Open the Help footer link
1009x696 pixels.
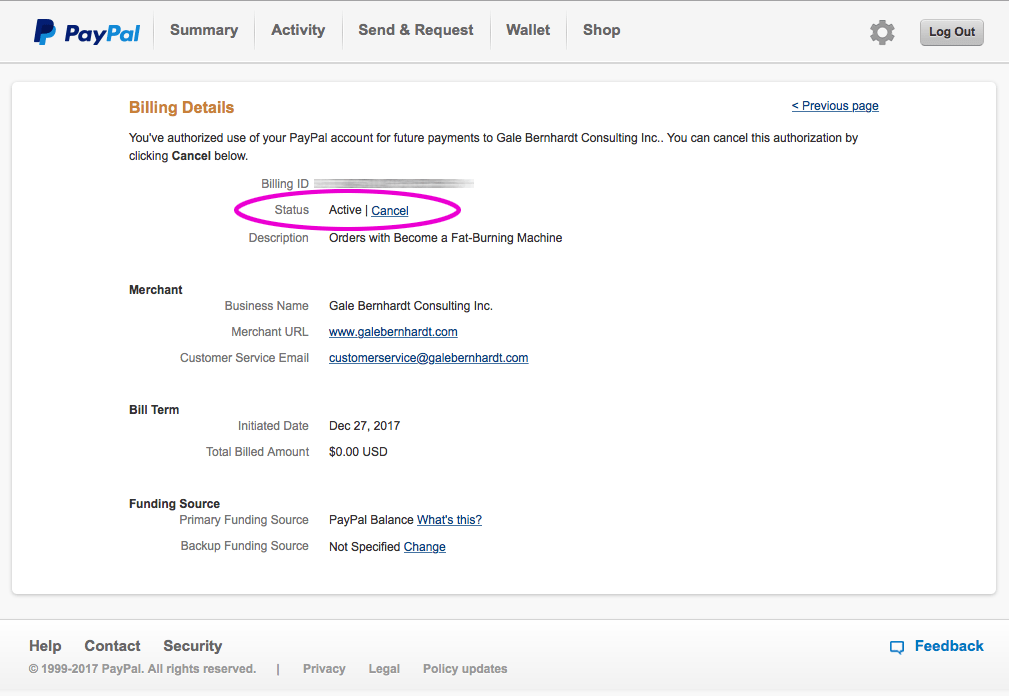pyautogui.click(x=45, y=646)
